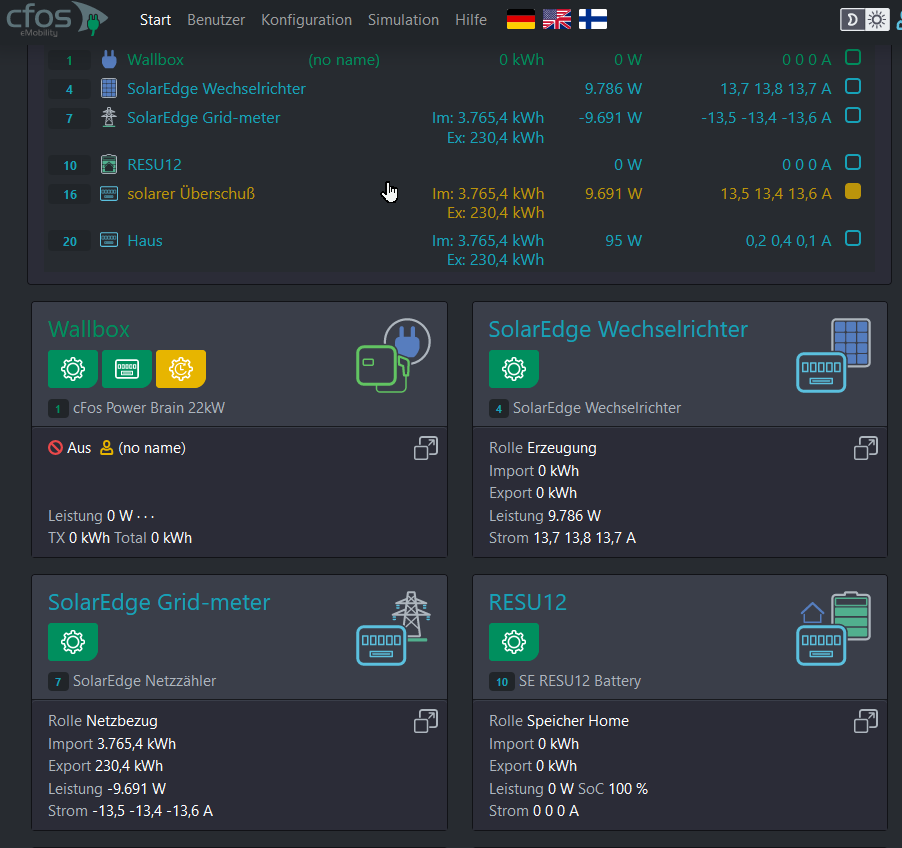Click the red Aus status icon
The image size is (902, 848).
pyautogui.click(x=55, y=448)
